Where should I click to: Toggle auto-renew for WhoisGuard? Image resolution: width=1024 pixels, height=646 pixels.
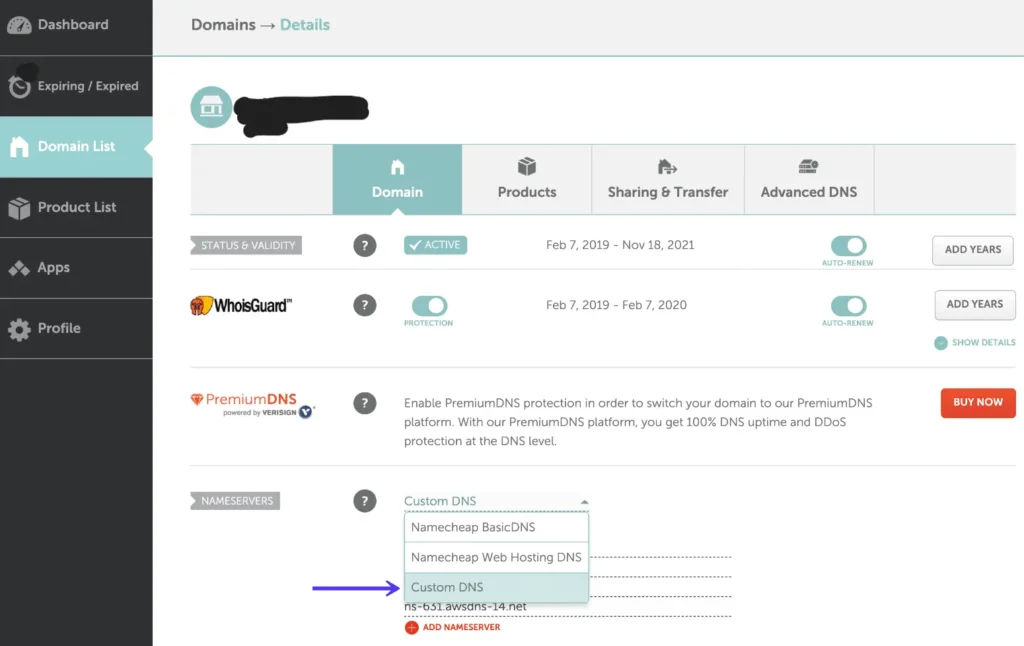[x=849, y=304]
